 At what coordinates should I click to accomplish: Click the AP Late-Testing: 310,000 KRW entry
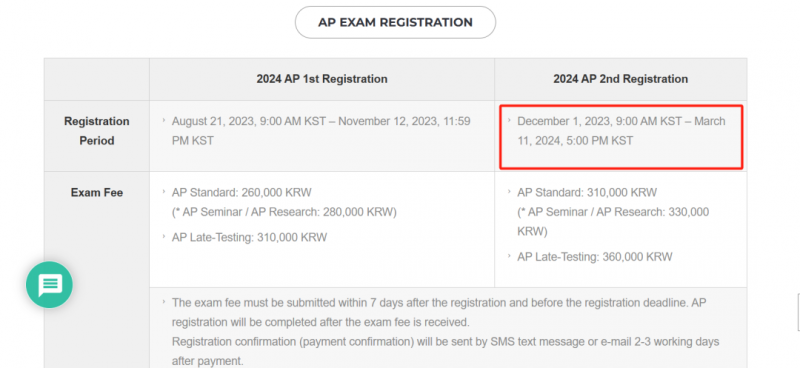point(249,237)
